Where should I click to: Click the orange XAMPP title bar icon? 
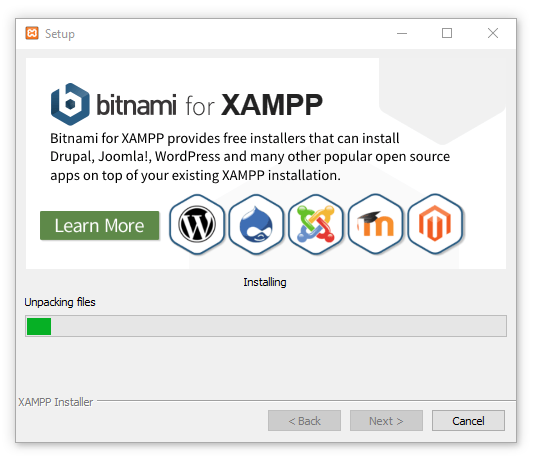coord(32,33)
